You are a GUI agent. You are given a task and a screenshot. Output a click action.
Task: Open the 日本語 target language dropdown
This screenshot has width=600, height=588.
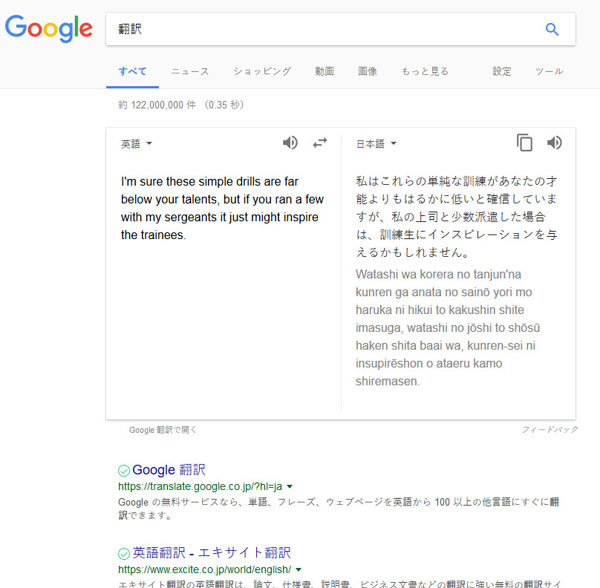[376, 144]
